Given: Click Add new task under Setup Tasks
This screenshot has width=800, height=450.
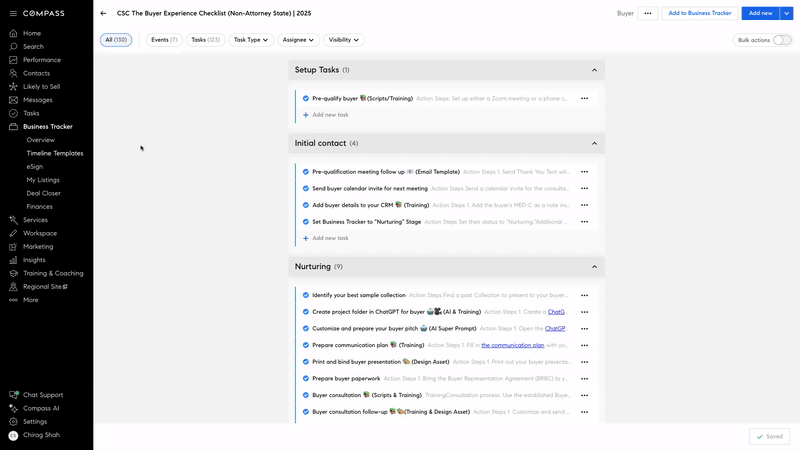Looking at the screenshot, I should click(326, 115).
